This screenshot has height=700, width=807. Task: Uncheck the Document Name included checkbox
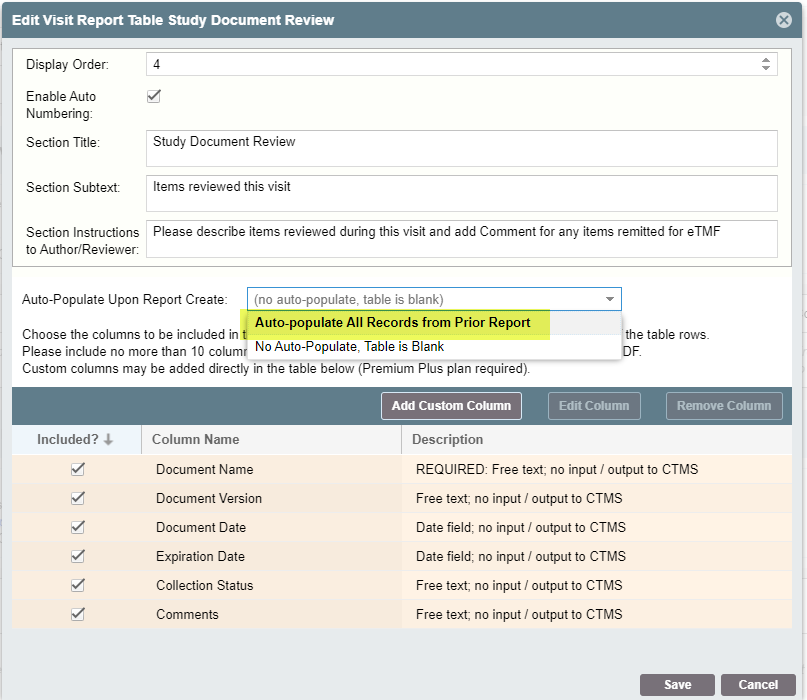[78, 469]
